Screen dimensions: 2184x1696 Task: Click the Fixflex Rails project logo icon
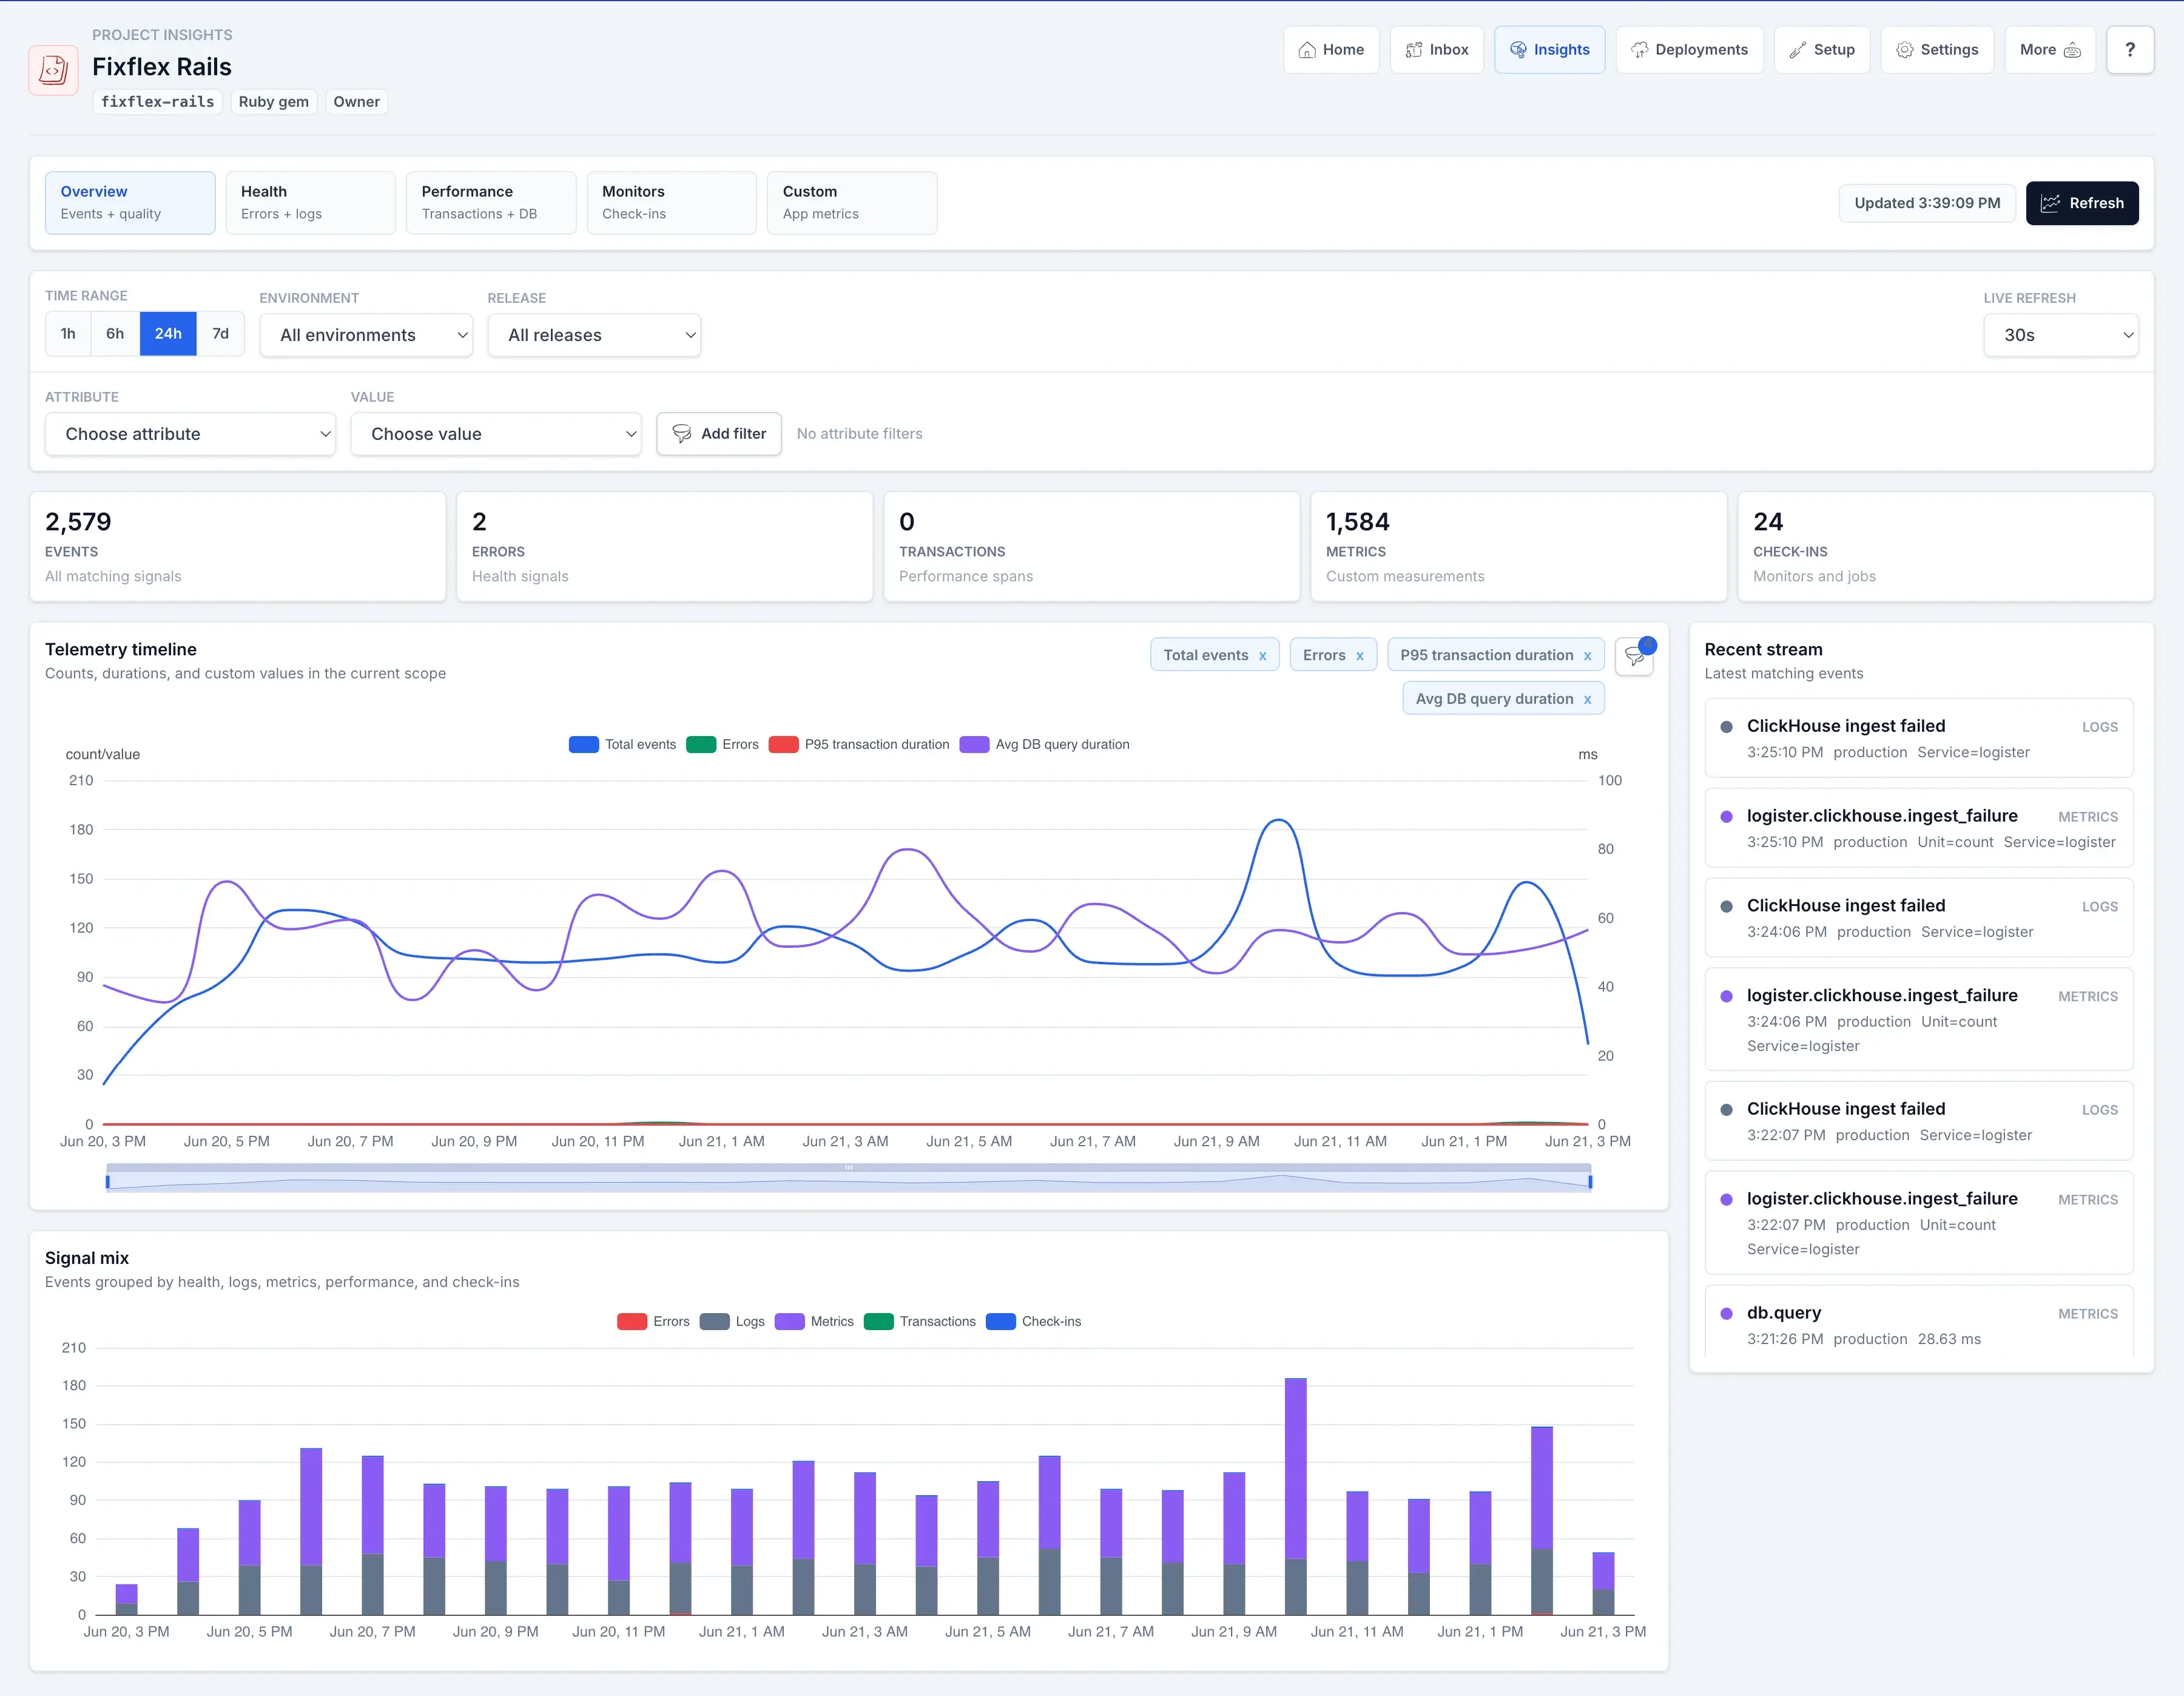(53, 70)
